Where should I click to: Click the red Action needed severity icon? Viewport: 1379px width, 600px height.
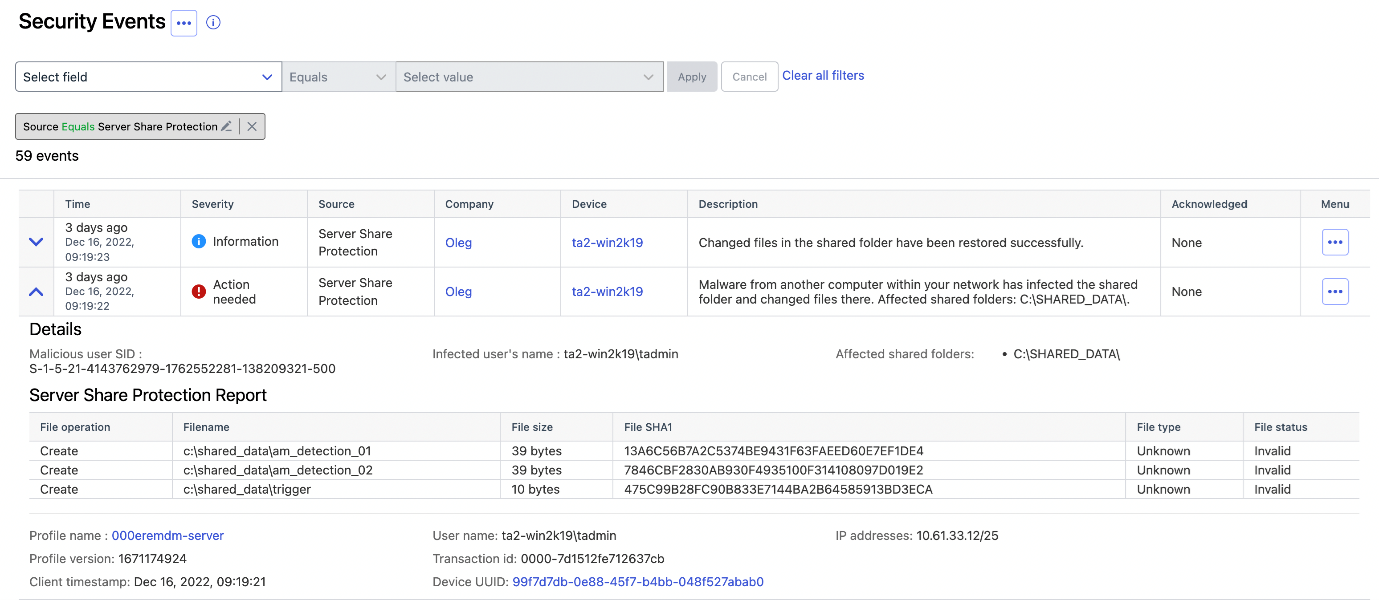198,291
